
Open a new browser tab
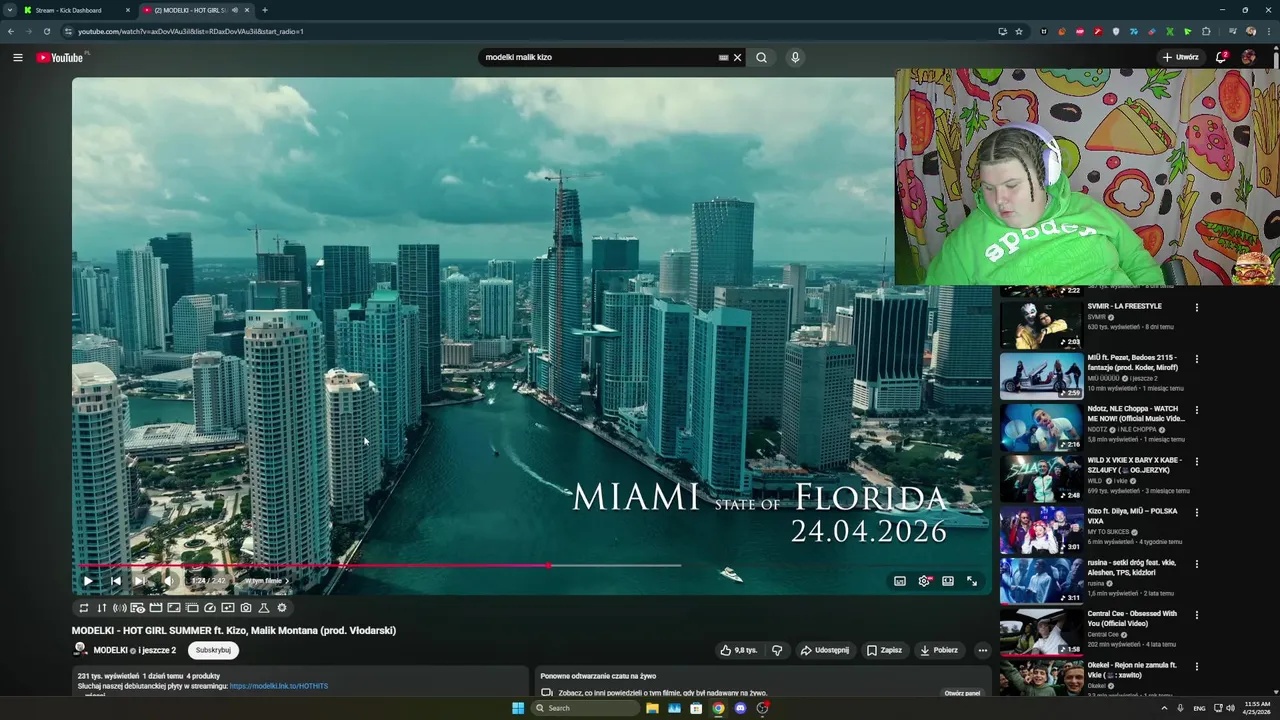(265, 10)
